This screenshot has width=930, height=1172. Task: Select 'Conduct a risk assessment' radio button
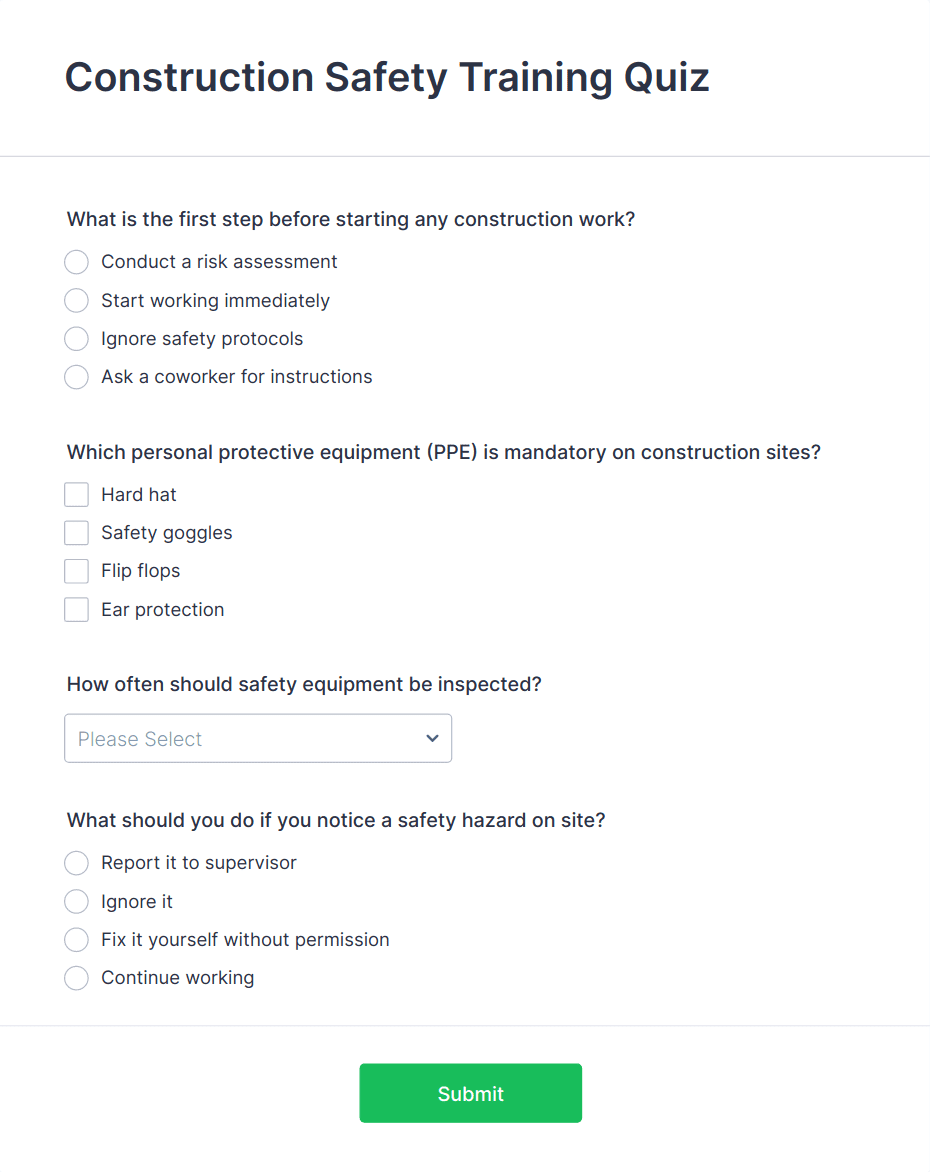tap(76, 262)
